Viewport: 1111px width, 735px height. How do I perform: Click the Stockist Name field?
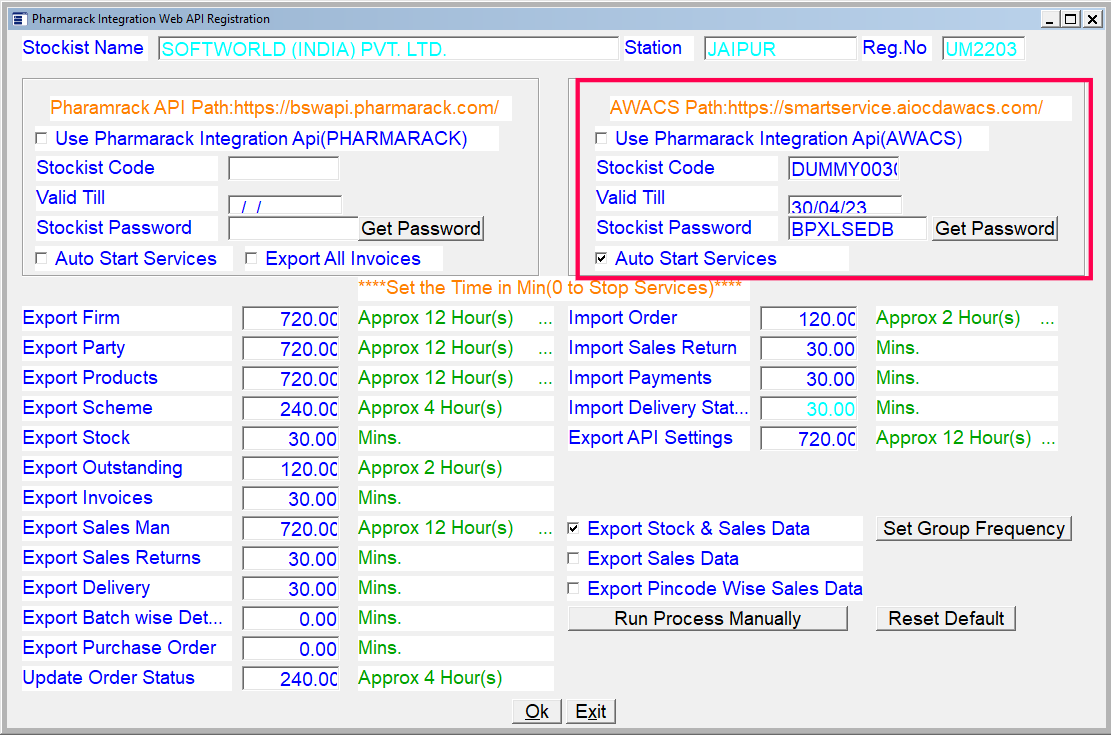(x=388, y=49)
